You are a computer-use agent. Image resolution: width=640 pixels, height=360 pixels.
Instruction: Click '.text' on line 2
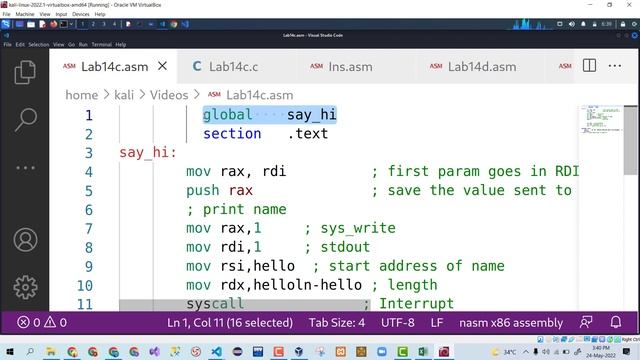coord(307,133)
